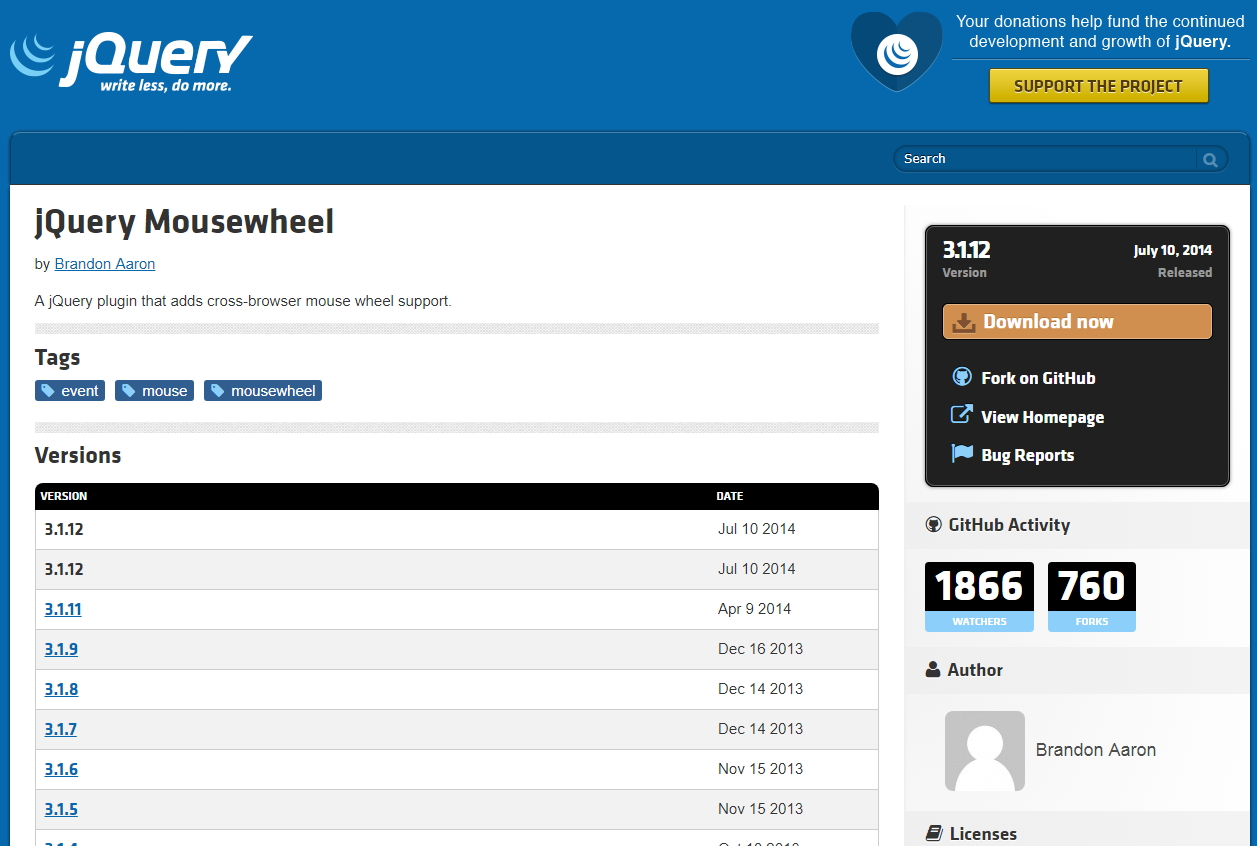This screenshot has height=846, width=1257.
Task: Click the 760 forks counter
Action: tap(1092, 597)
